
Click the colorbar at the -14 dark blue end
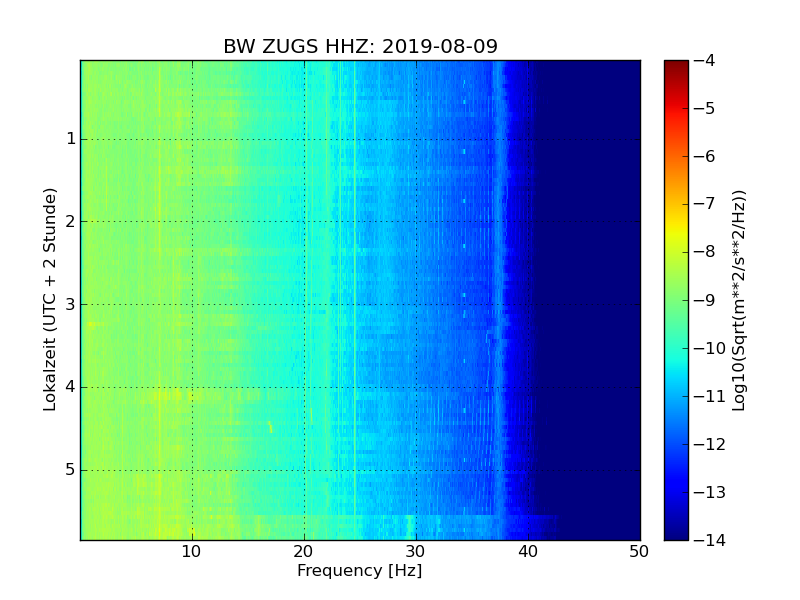pos(676,537)
